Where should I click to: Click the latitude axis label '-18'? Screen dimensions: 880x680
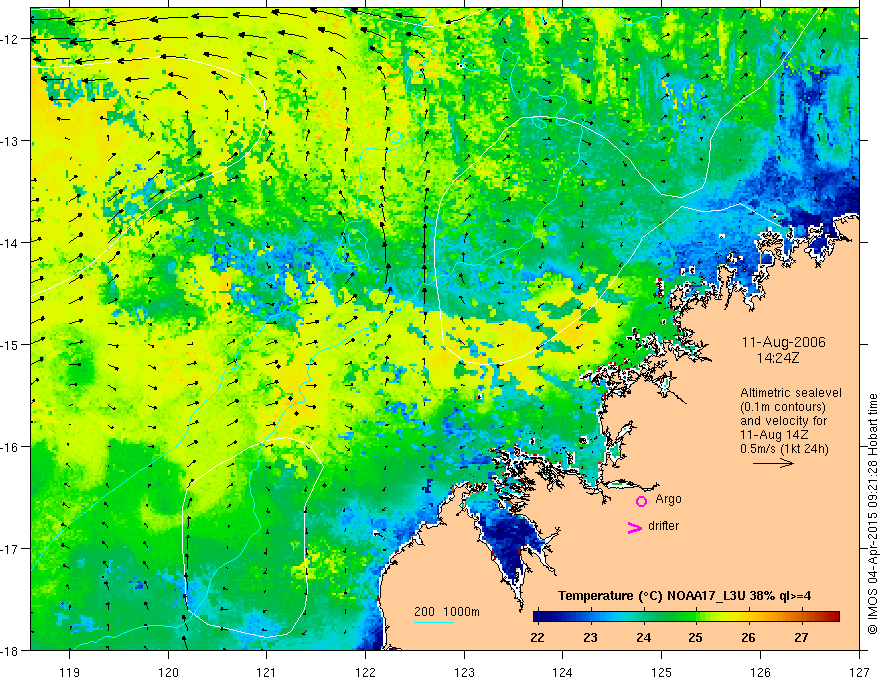(11, 650)
